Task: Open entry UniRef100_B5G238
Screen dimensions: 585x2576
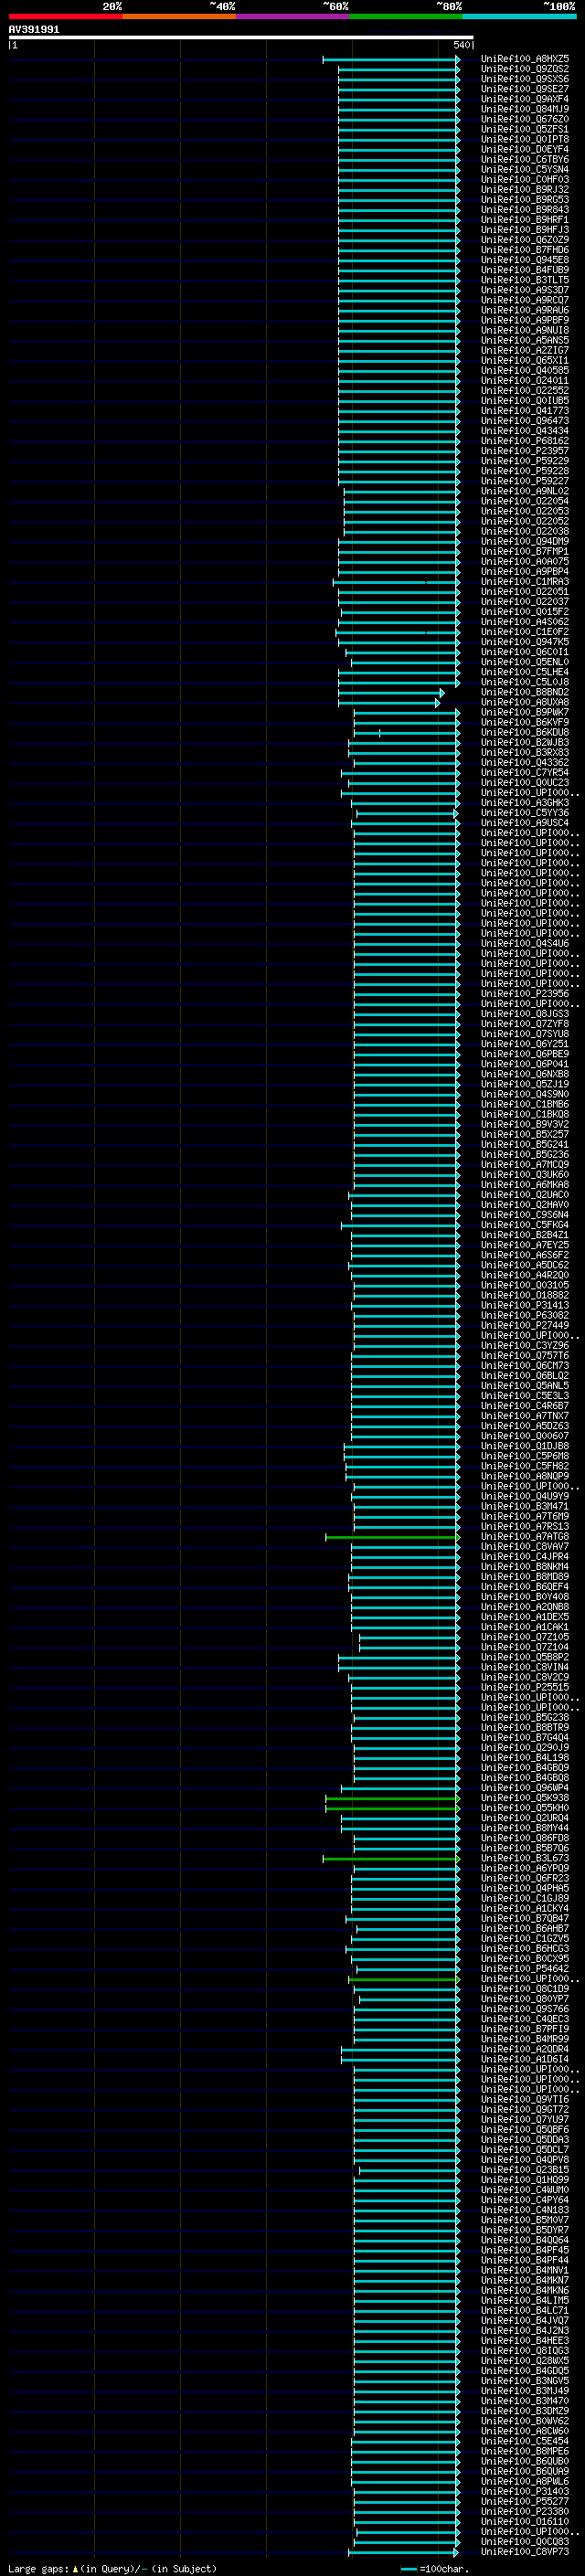Action: [525, 1718]
